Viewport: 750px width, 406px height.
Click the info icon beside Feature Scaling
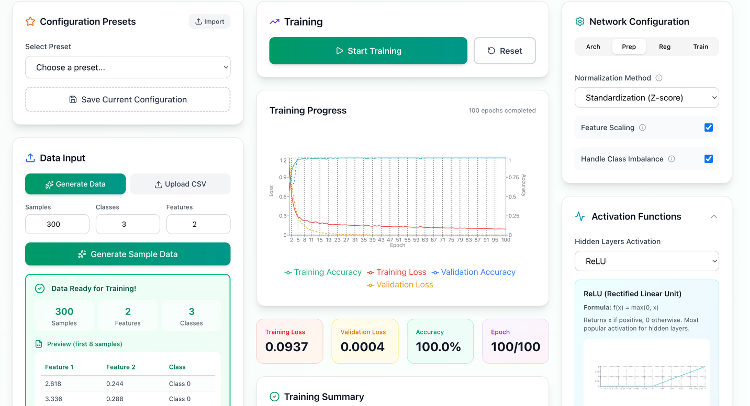(x=642, y=128)
